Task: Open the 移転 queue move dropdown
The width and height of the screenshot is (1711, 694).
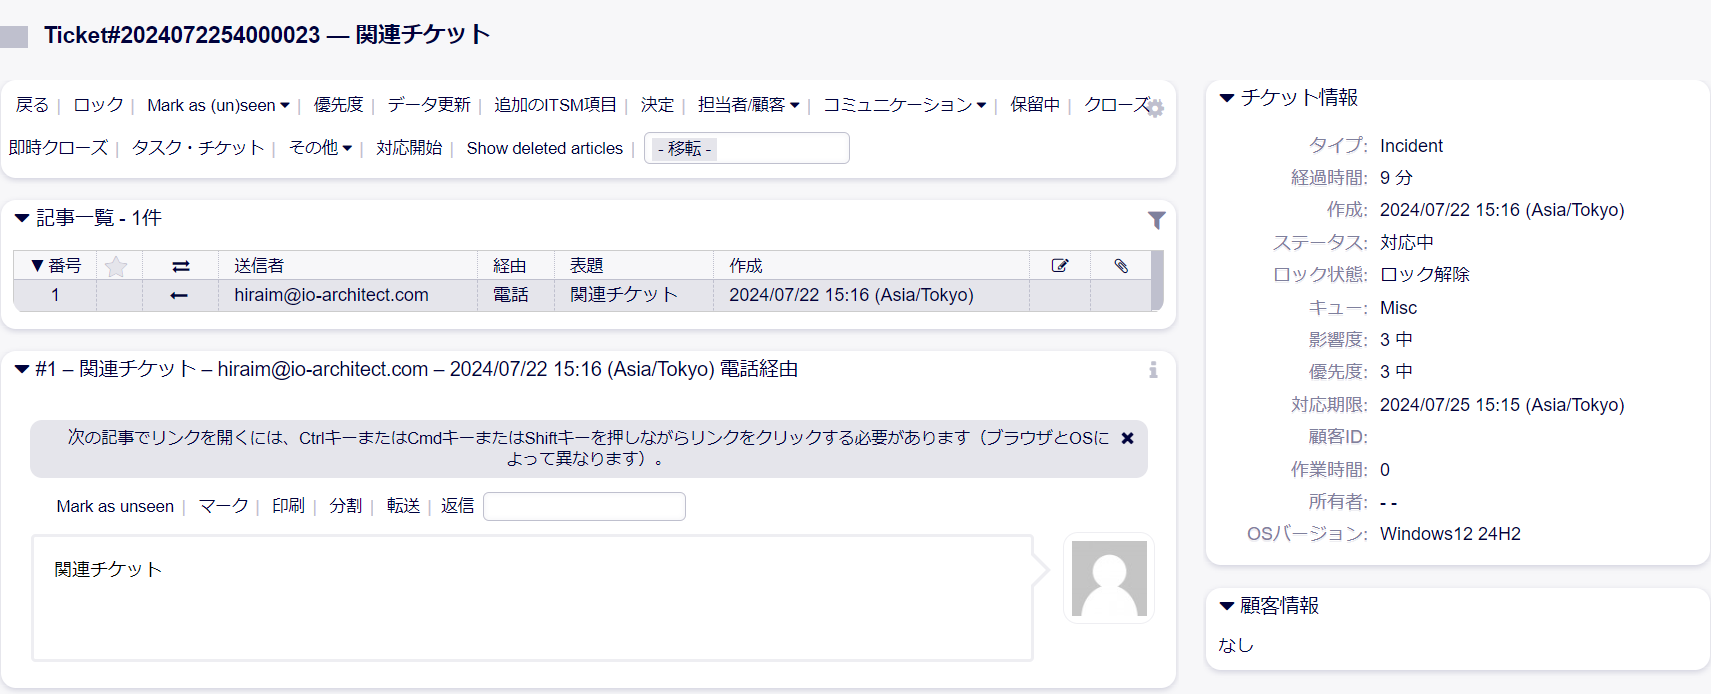Action: point(747,148)
